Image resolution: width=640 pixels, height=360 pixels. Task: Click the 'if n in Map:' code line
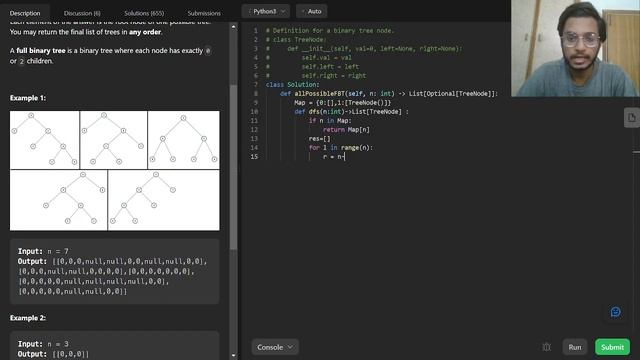[x=330, y=120]
